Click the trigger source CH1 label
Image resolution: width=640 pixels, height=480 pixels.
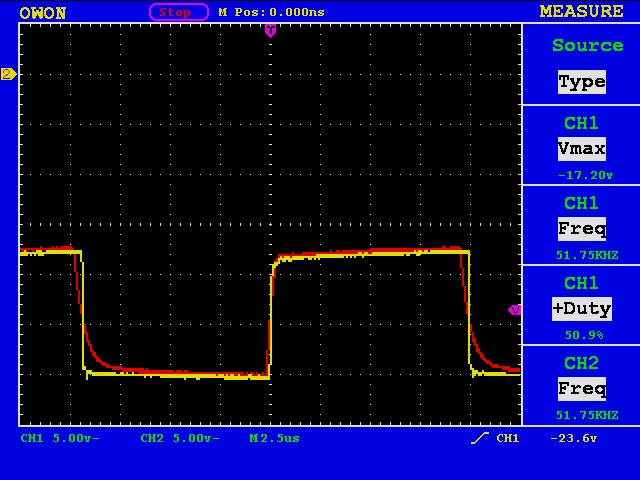pyautogui.click(x=507, y=438)
